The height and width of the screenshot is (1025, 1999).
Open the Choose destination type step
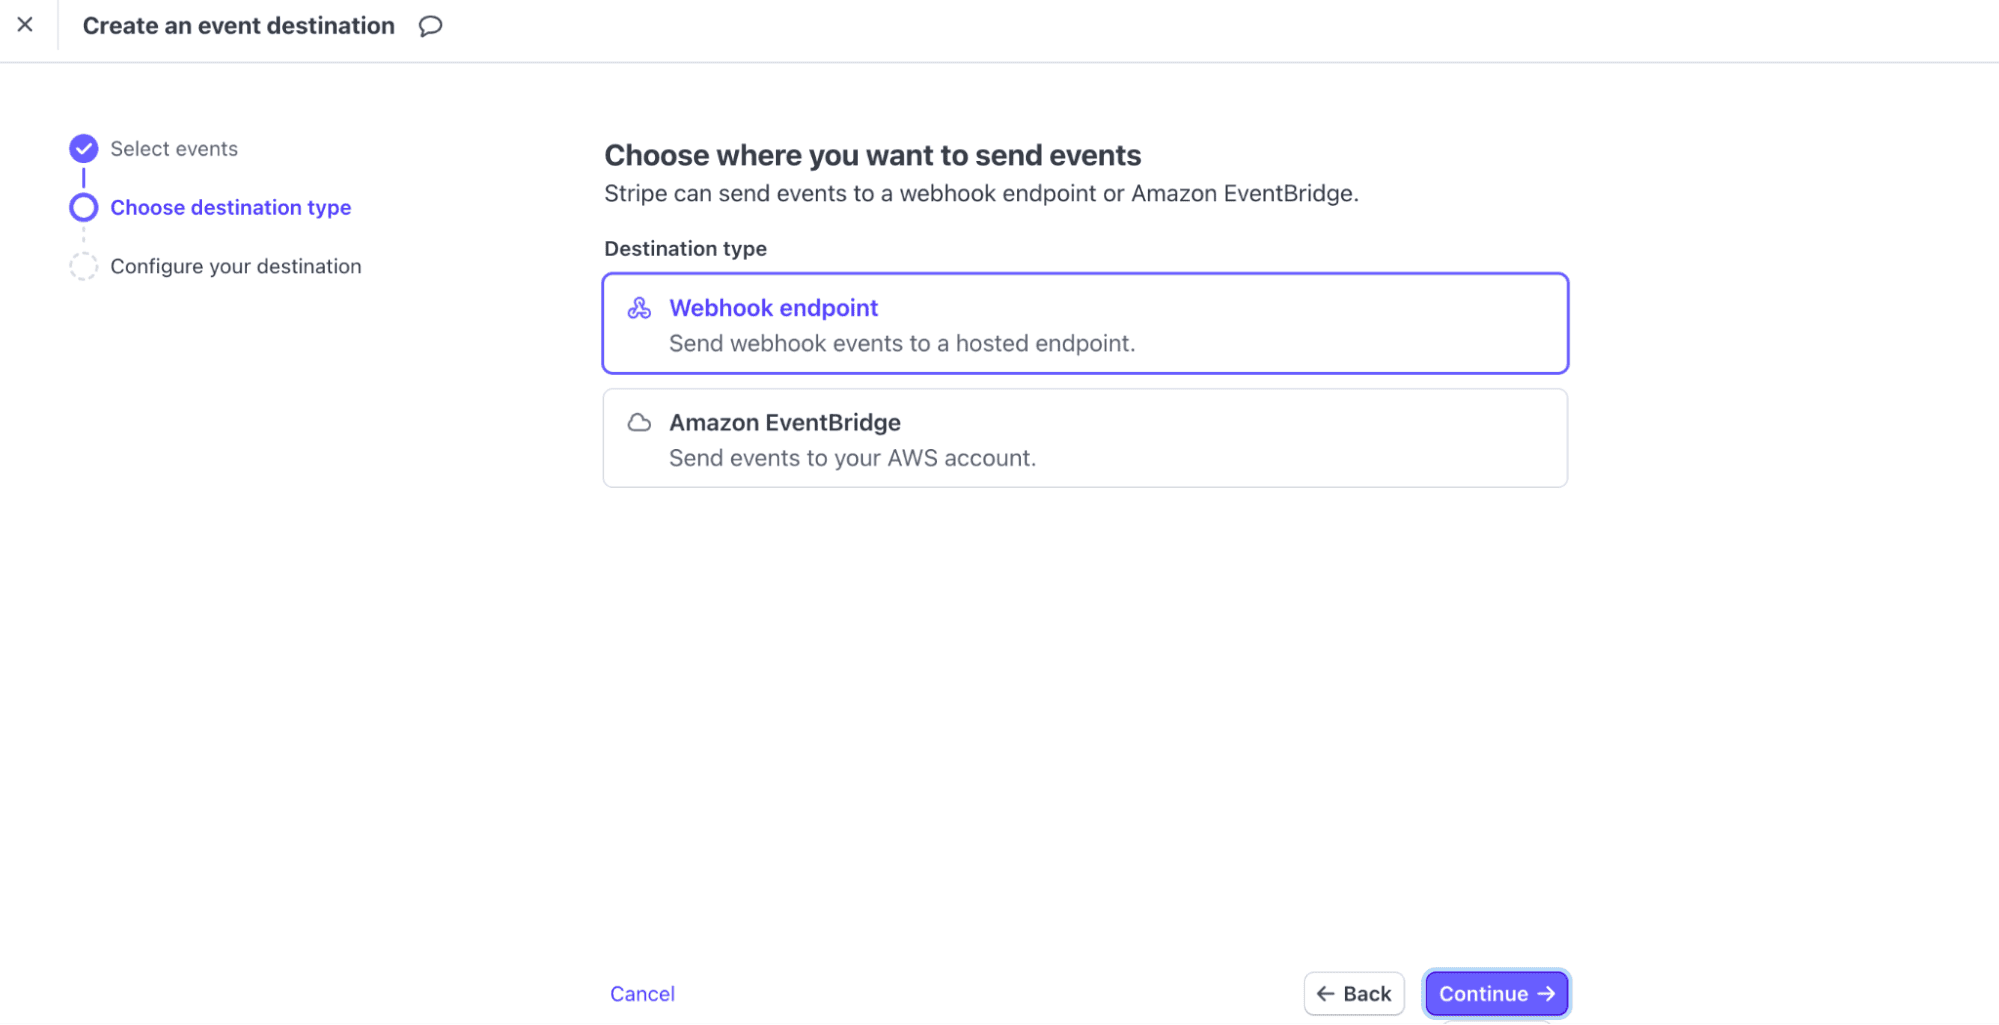click(x=230, y=207)
